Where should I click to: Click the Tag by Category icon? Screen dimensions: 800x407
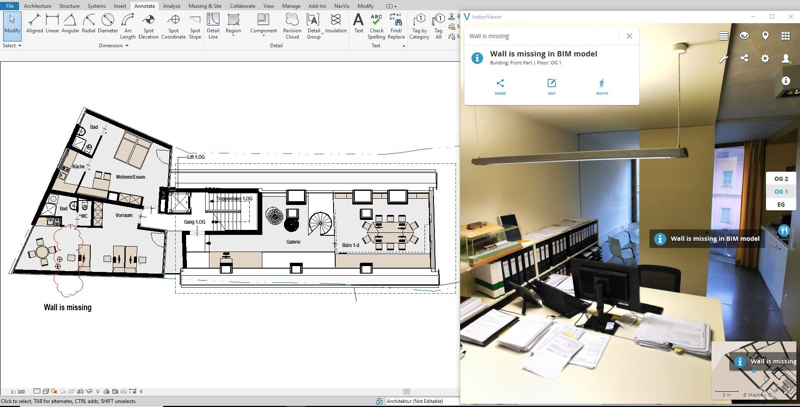[419, 27]
